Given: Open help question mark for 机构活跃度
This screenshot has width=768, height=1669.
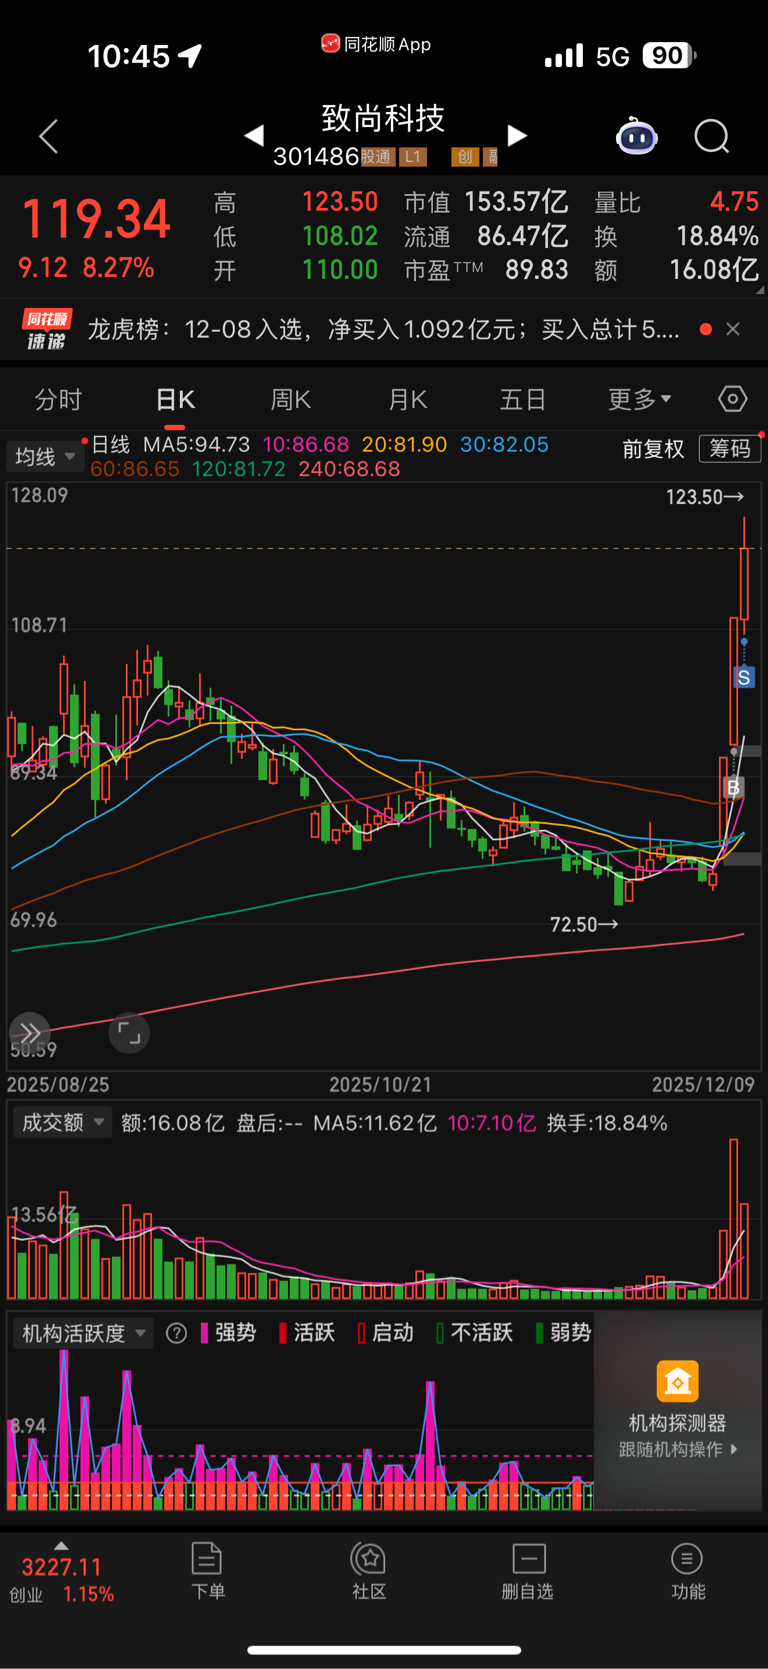Looking at the screenshot, I should tap(176, 1333).
